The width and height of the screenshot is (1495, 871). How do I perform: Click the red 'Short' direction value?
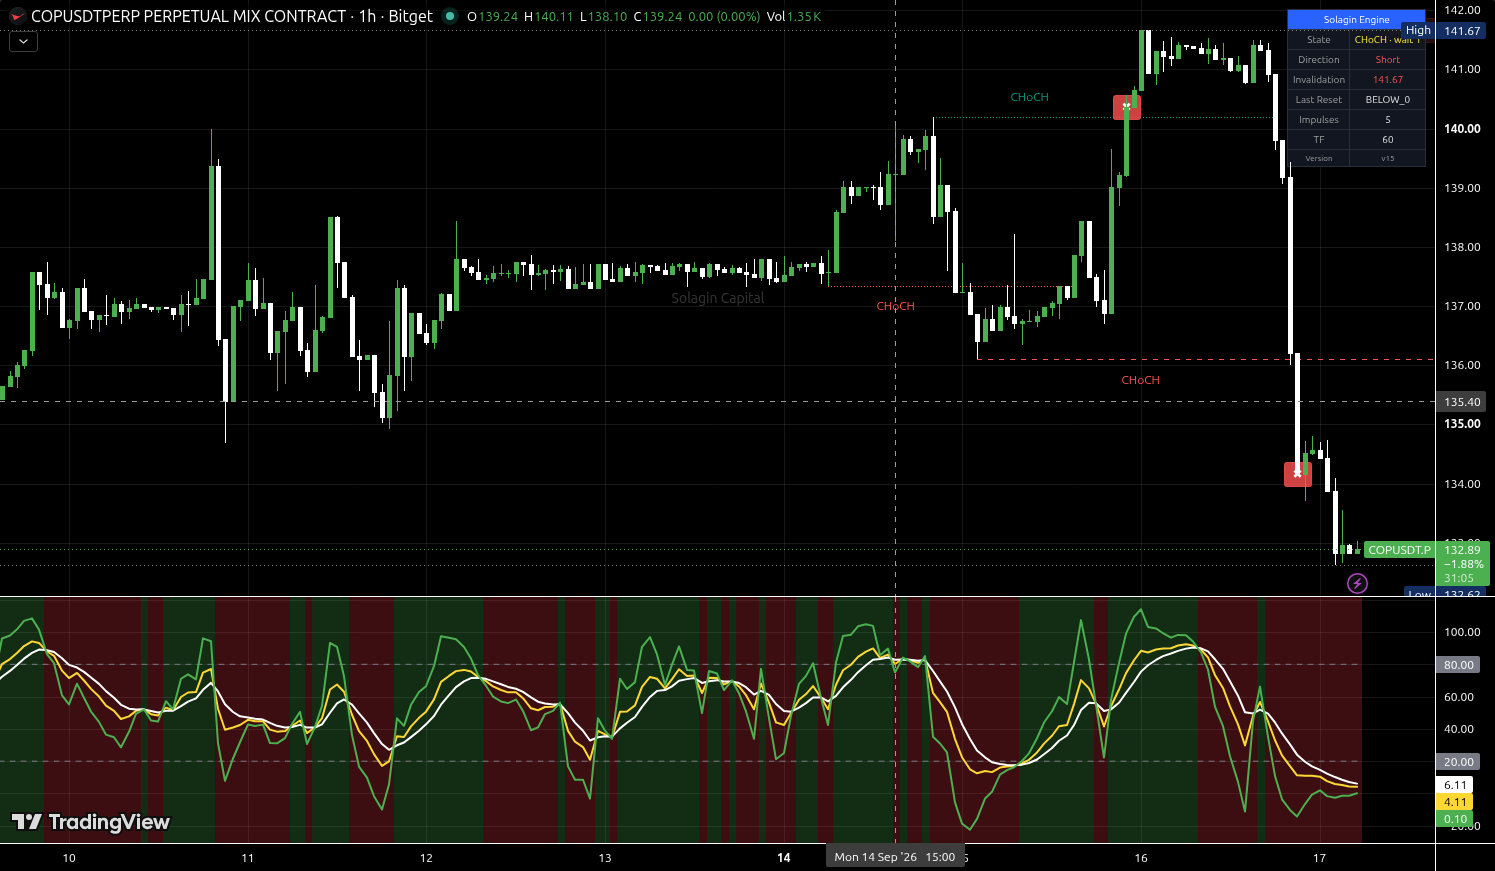(x=1387, y=60)
